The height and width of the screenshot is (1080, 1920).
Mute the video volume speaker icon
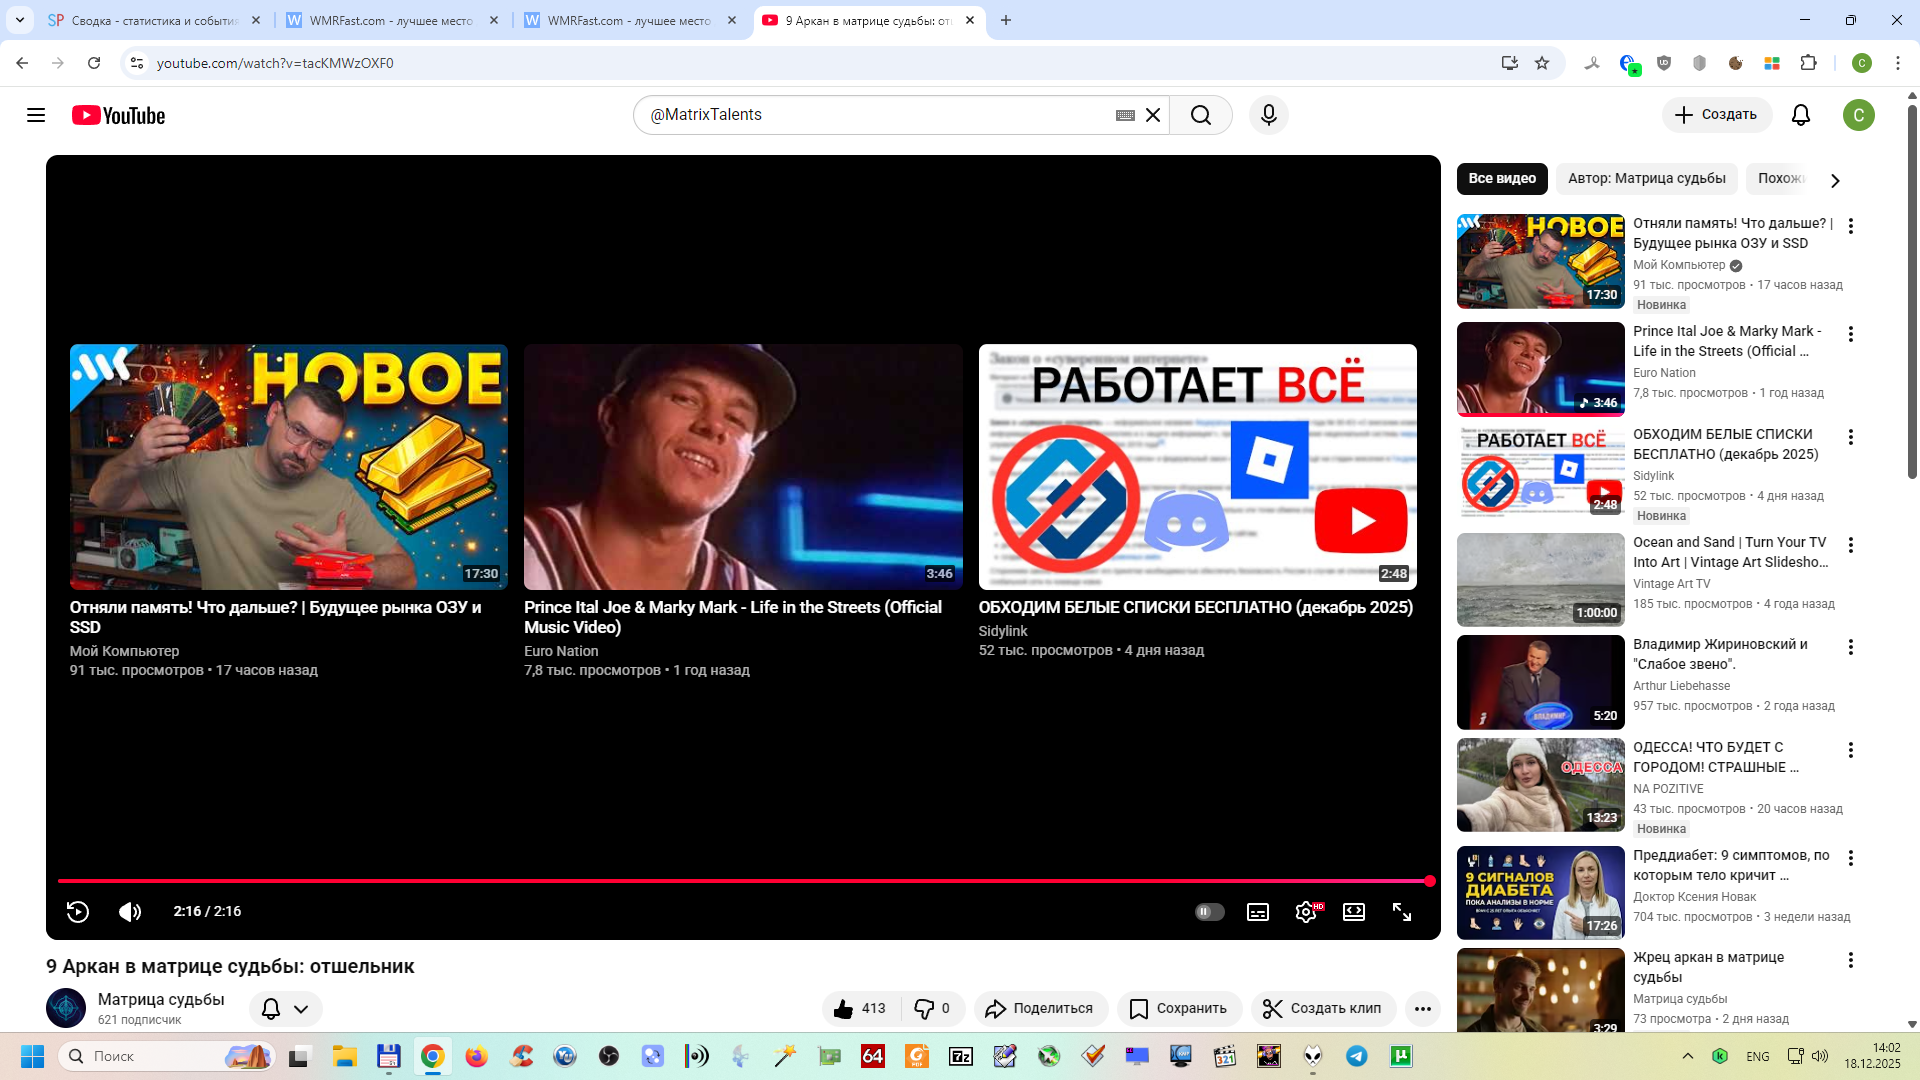click(x=130, y=911)
